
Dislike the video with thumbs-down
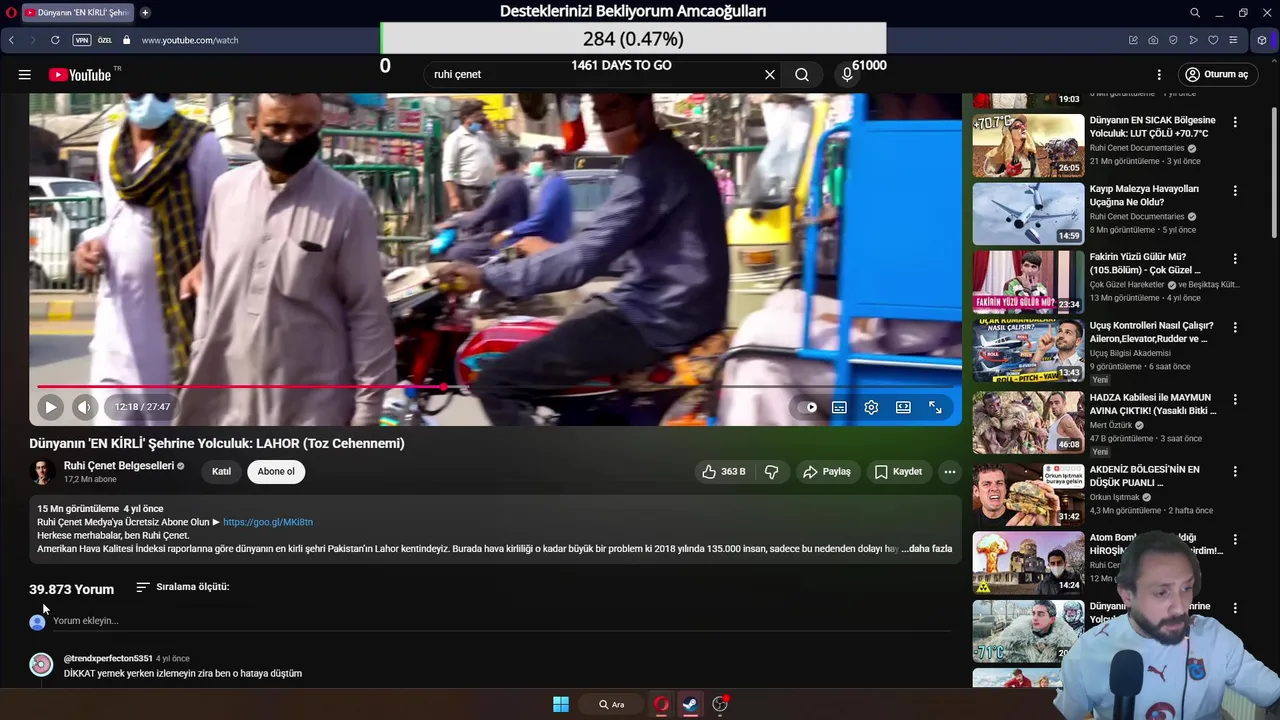(x=772, y=472)
